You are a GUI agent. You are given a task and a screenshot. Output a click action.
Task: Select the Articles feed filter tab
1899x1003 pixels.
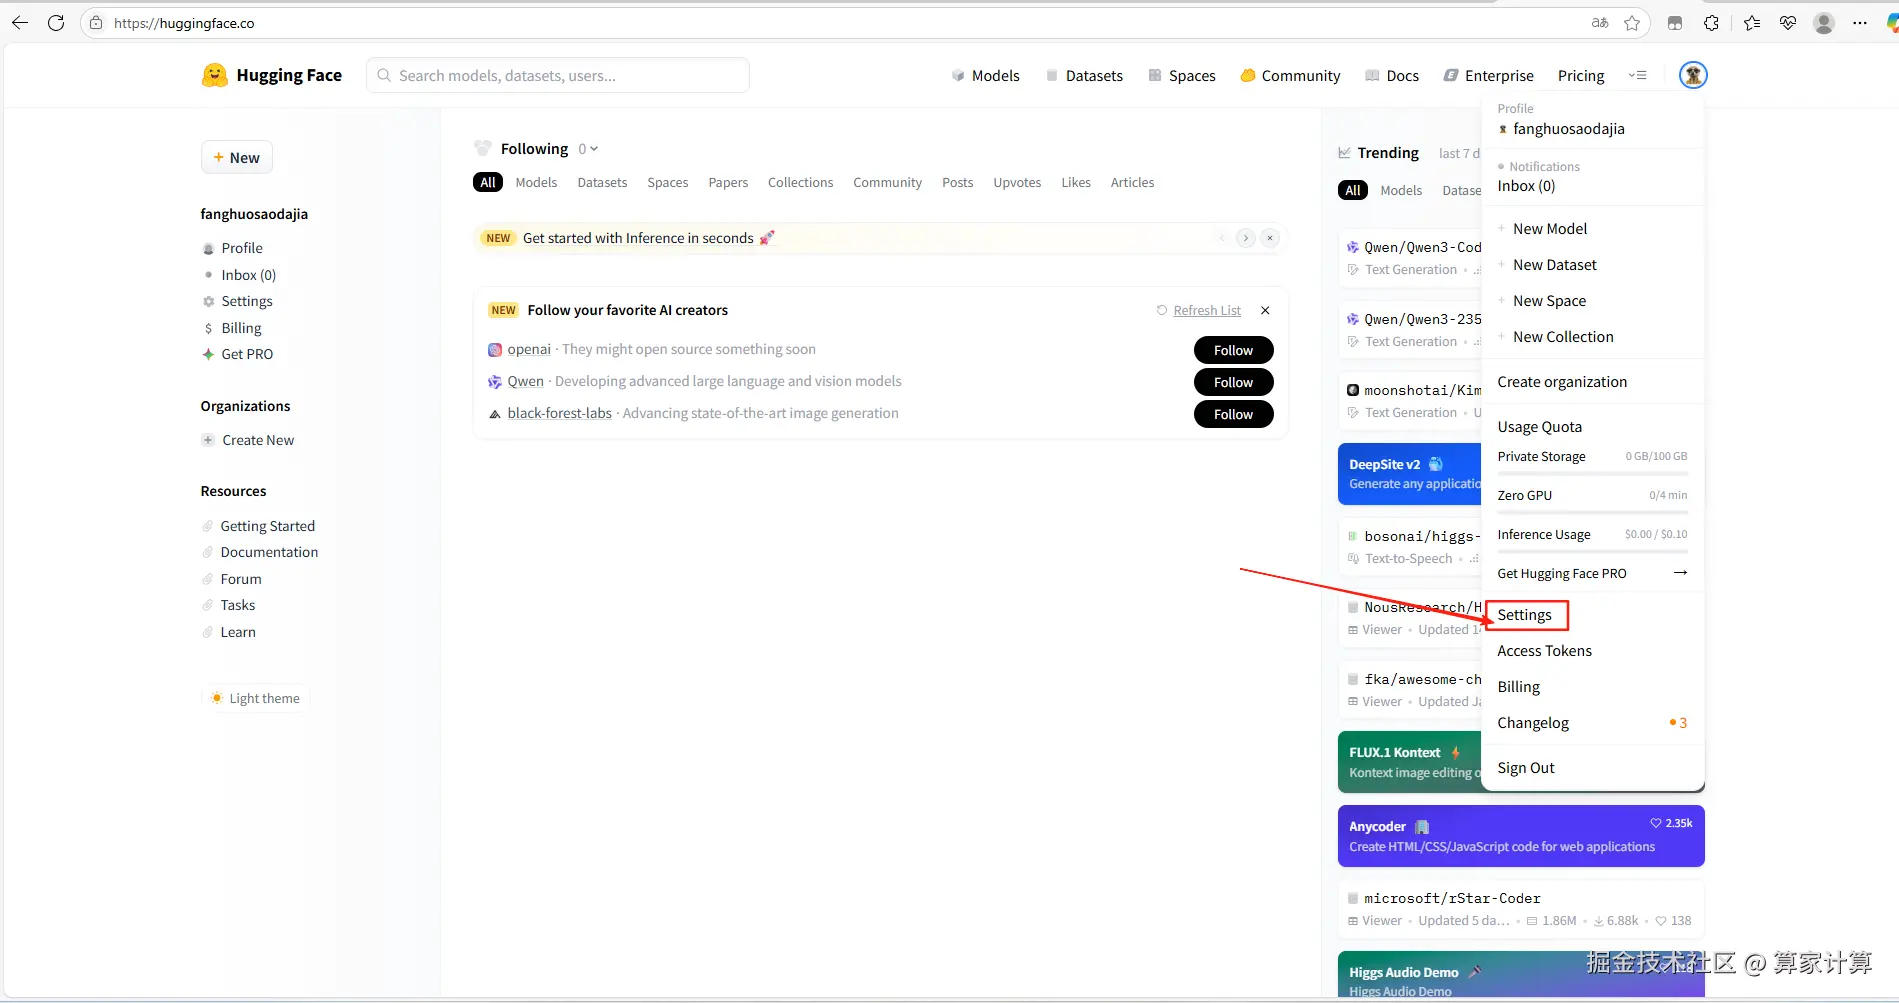tap(1132, 182)
